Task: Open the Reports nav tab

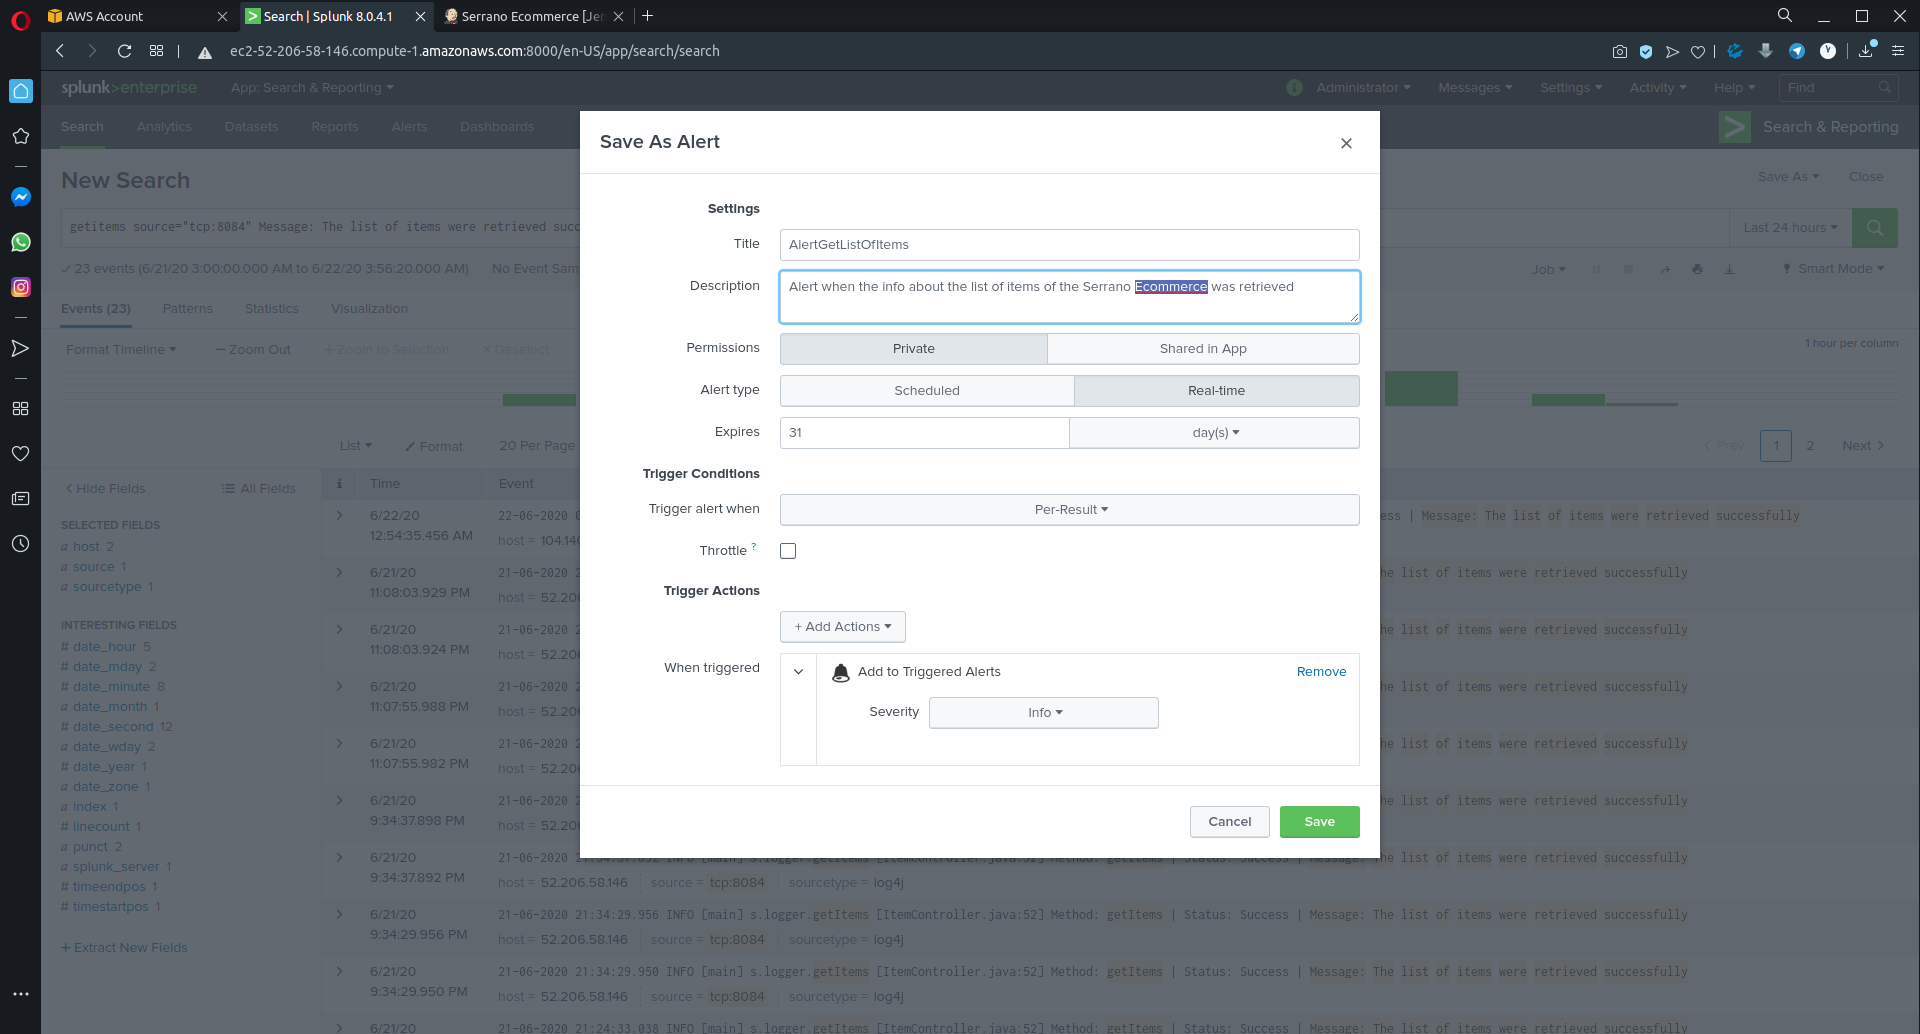Action: click(335, 127)
